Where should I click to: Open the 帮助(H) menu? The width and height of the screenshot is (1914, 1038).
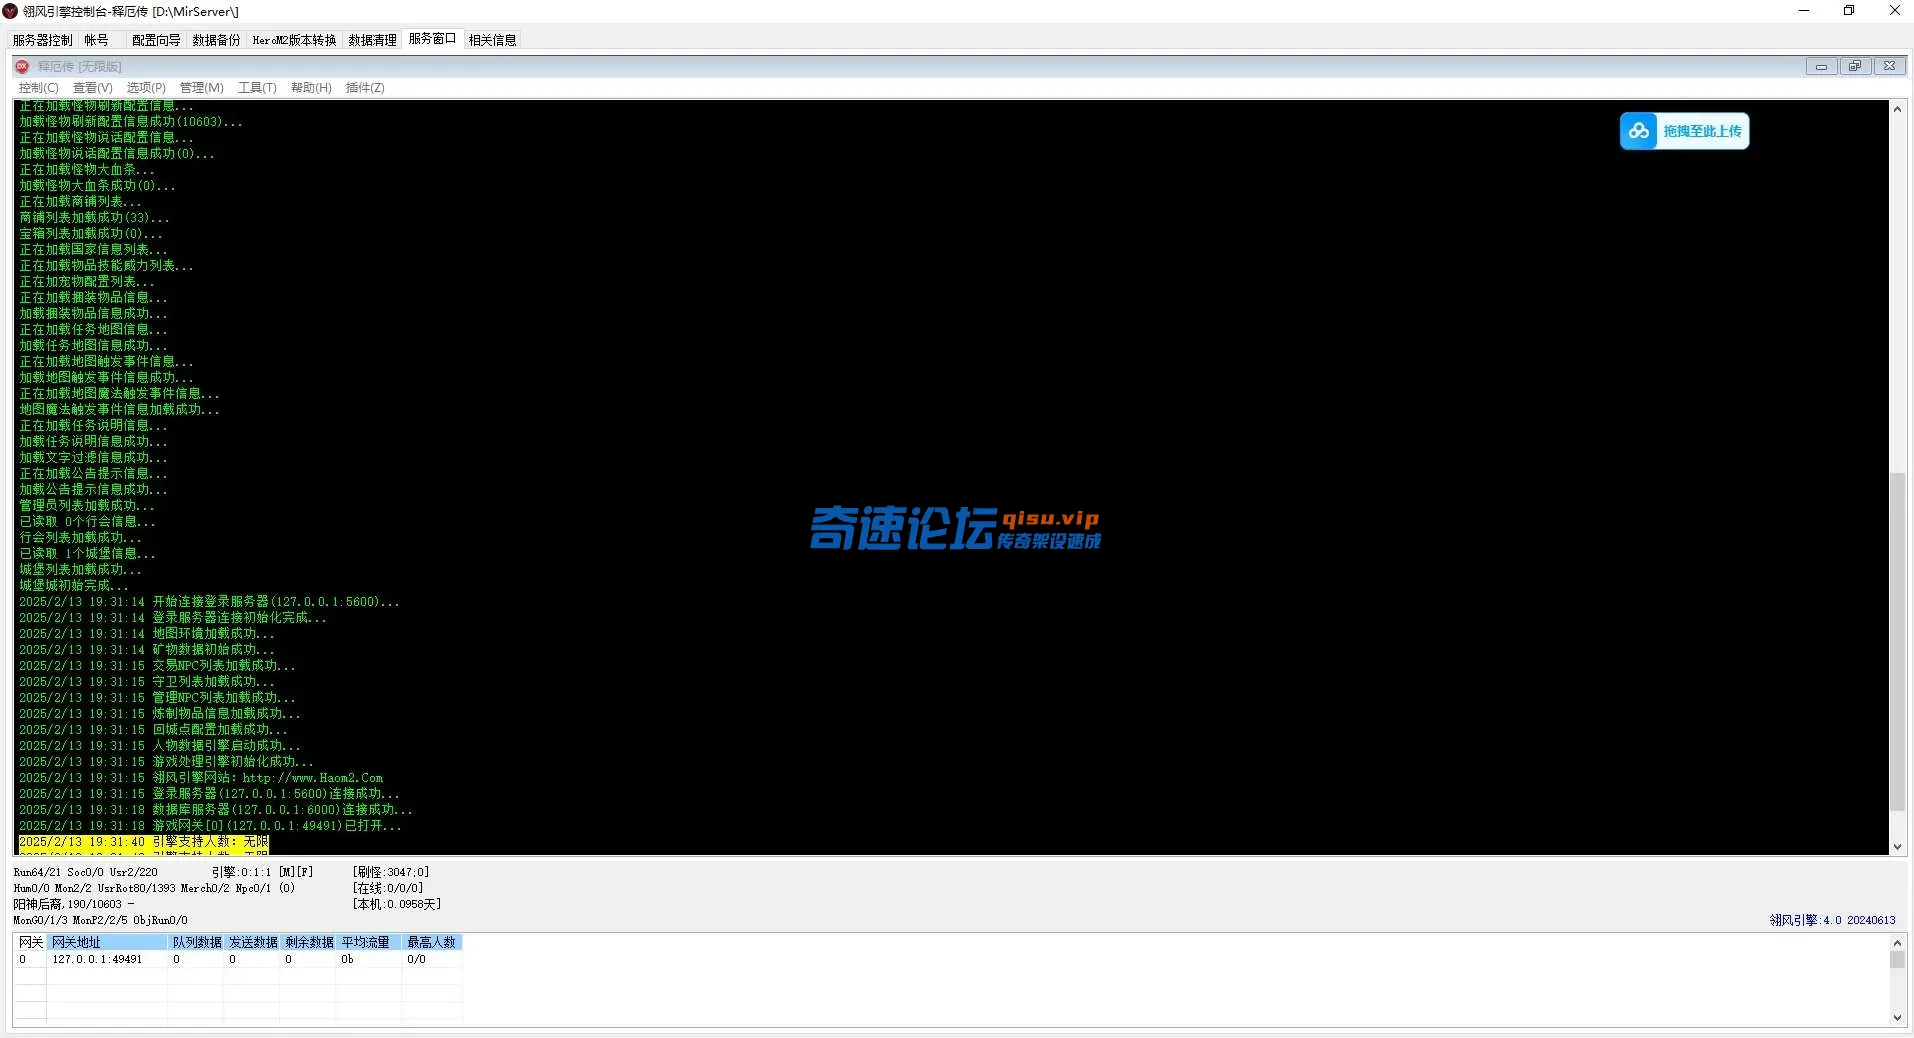tap(311, 88)
